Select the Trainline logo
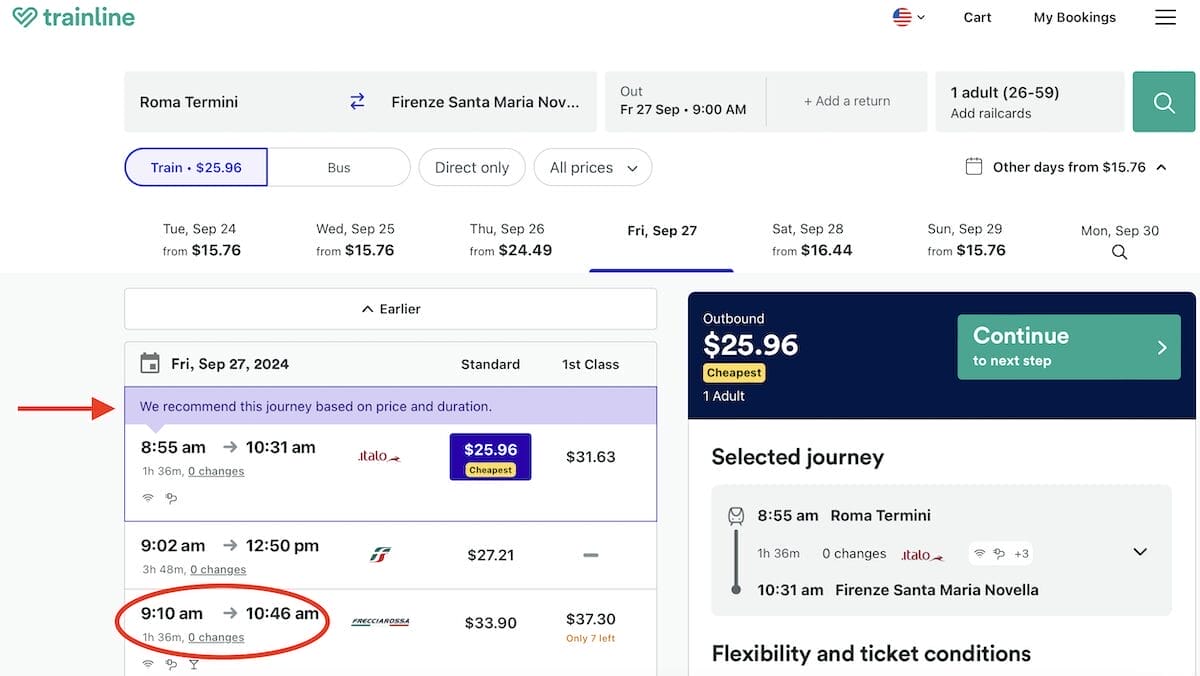This screenshot has width=1200, height=676. (x=72, y=16)
